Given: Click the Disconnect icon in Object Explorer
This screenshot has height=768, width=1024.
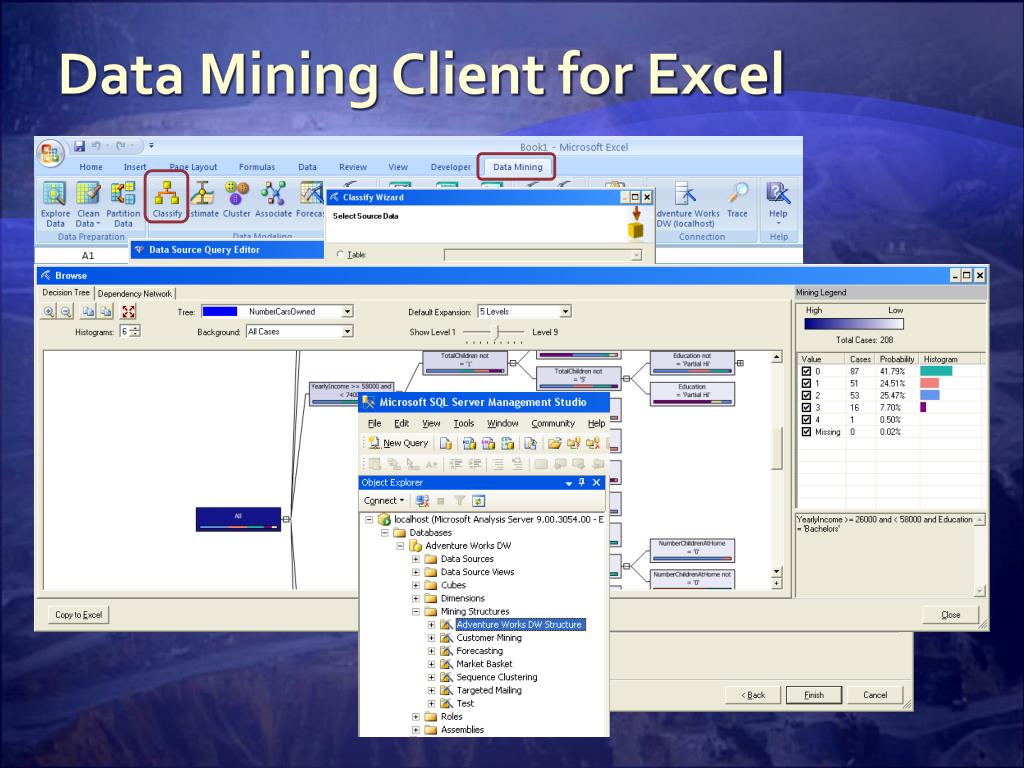Looking at the screenshot, I should coord(423,501).
